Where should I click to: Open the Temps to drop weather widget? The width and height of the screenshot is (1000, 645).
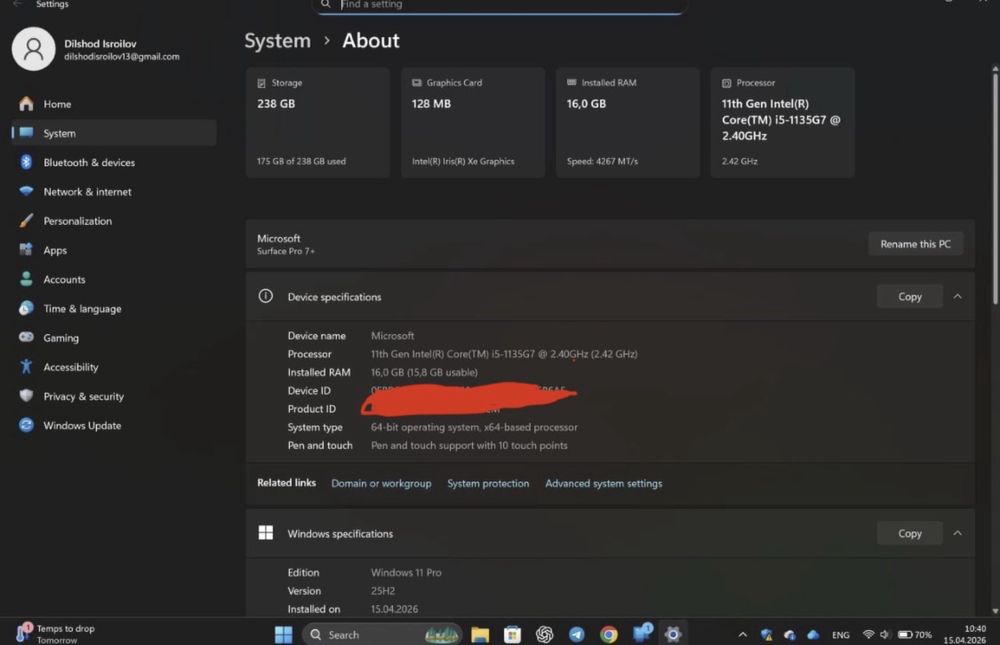pos(56,634)
